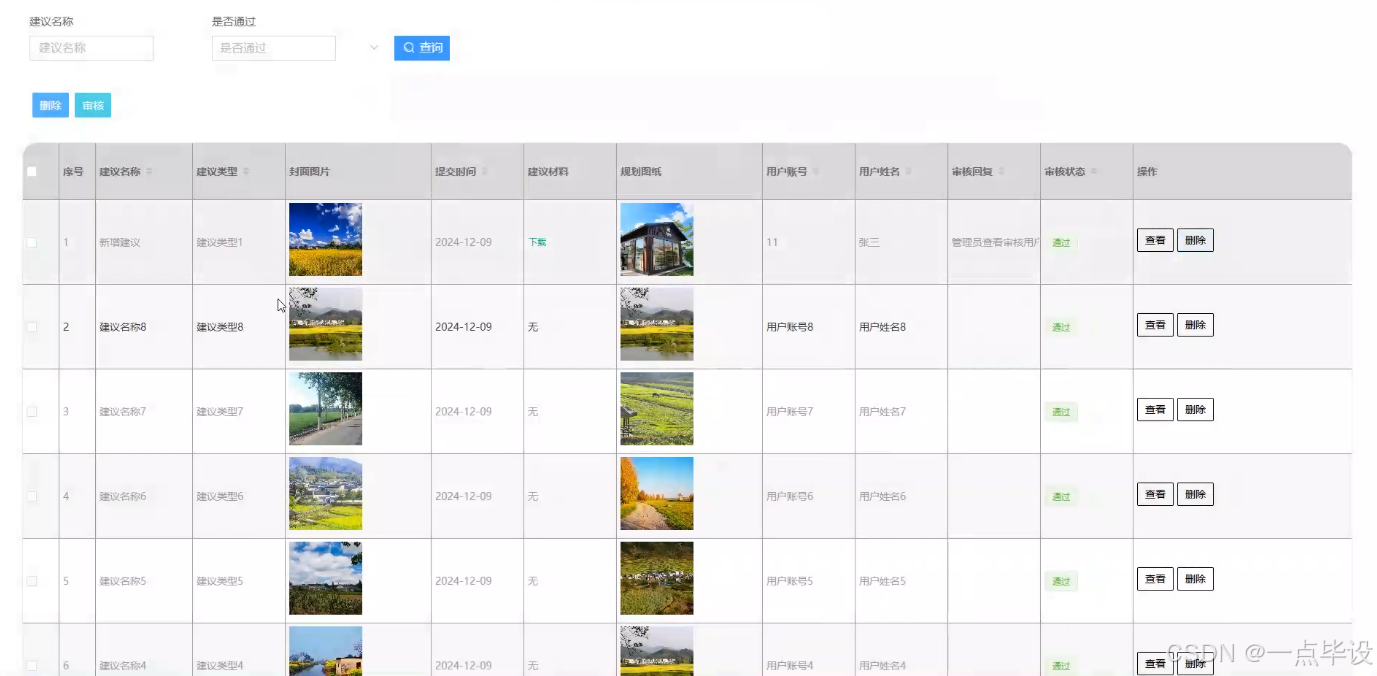Sort table by 审核状态 column icon

click(x=1094, y=172)
